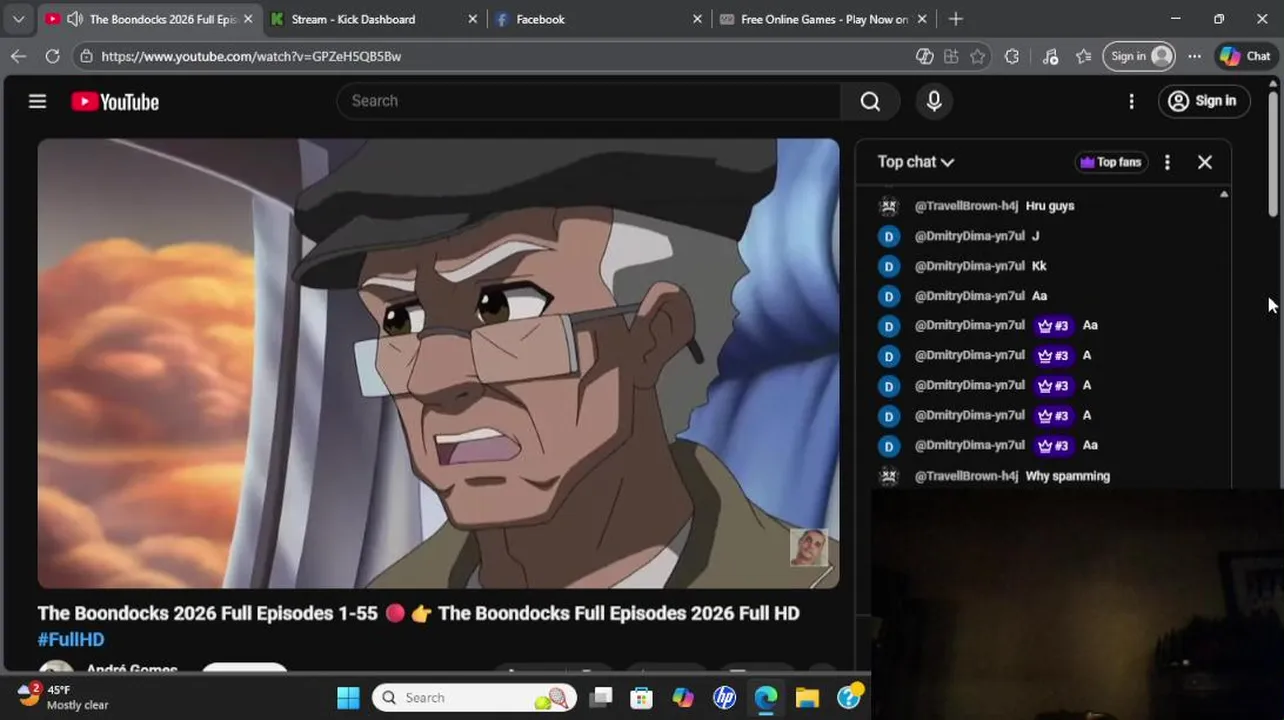Click @DmitryDima-yn7ul on the Kk message
This screenshot has width=1284, height=720.
coord(969,266)
